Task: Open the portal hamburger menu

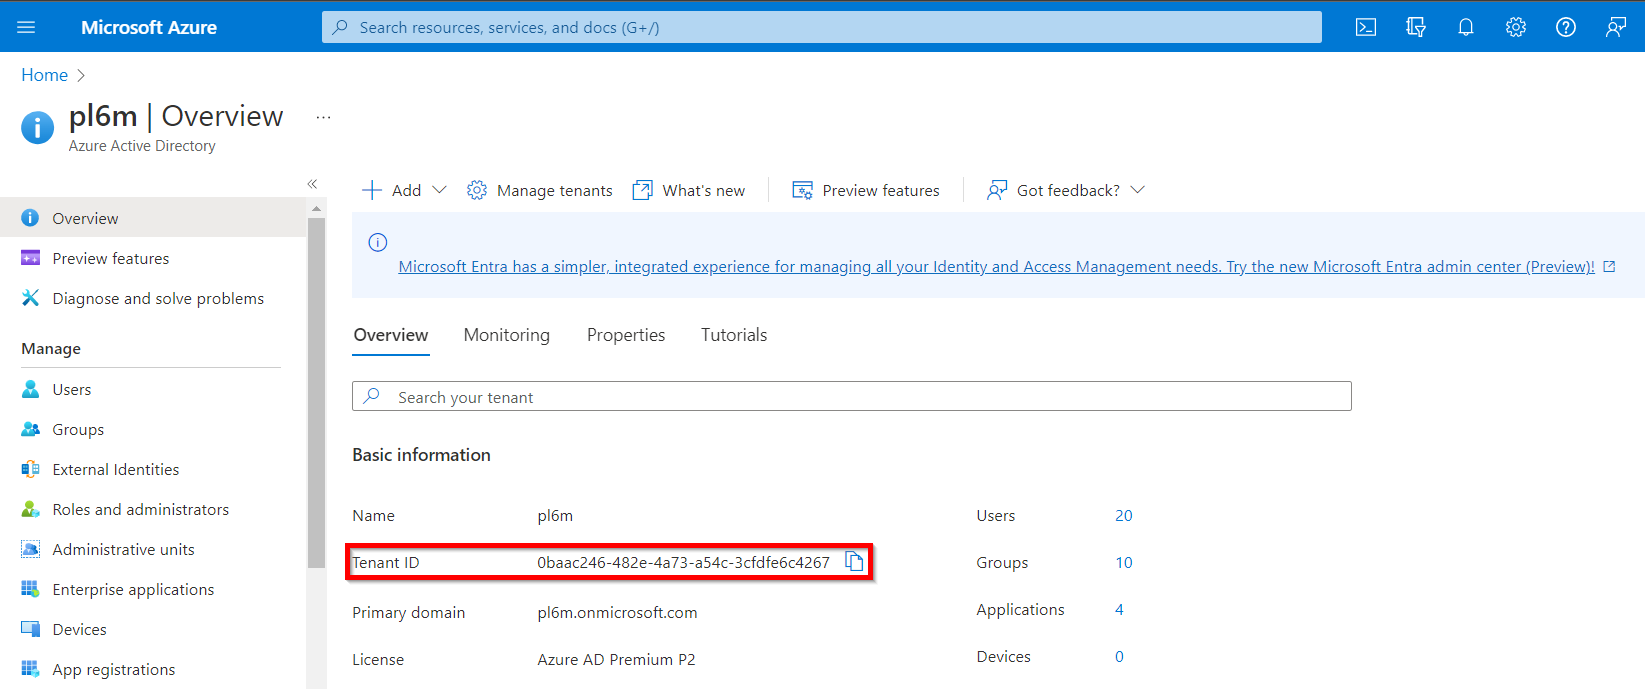Action: (26, 27)
